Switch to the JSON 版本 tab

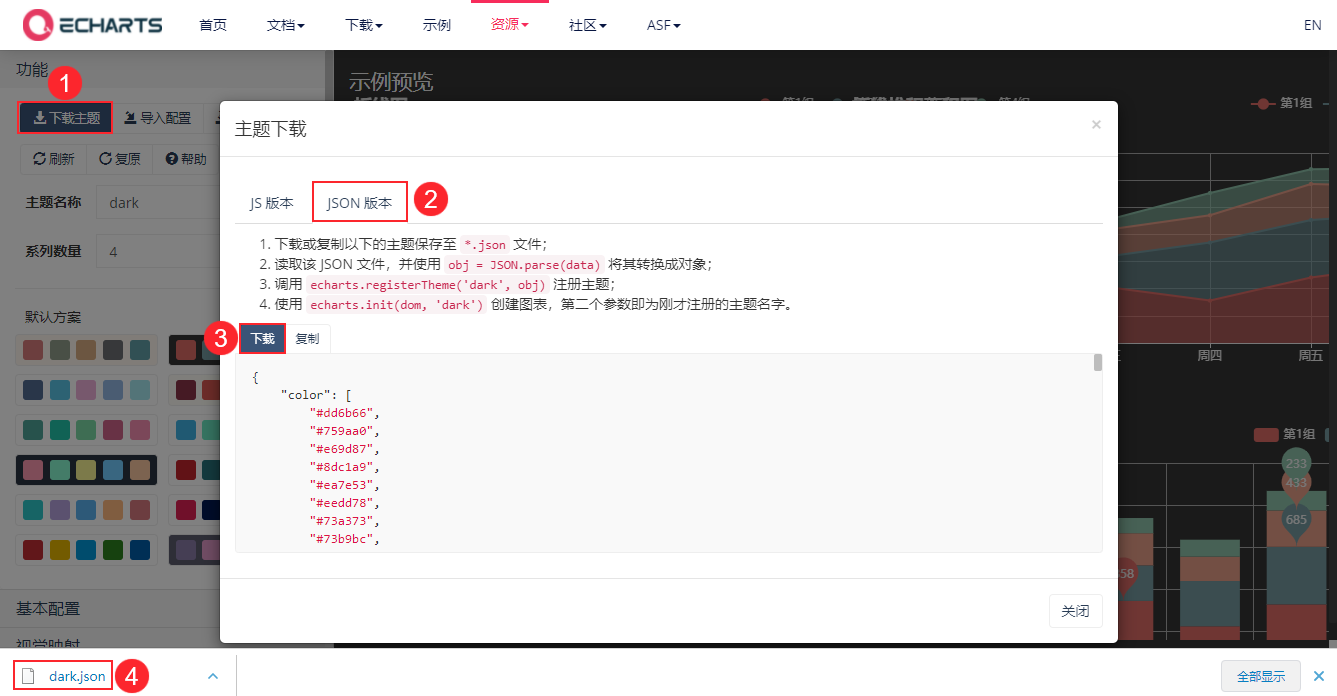tap(360, 203)
